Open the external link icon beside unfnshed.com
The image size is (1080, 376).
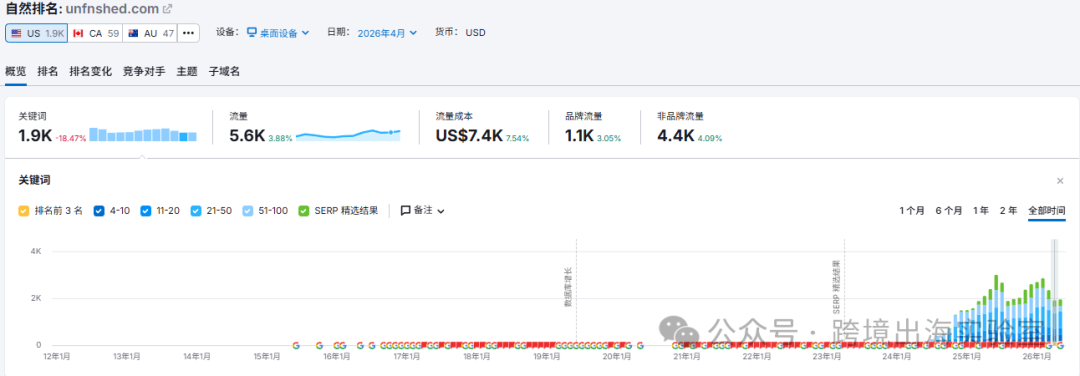(x=167, y=10)
